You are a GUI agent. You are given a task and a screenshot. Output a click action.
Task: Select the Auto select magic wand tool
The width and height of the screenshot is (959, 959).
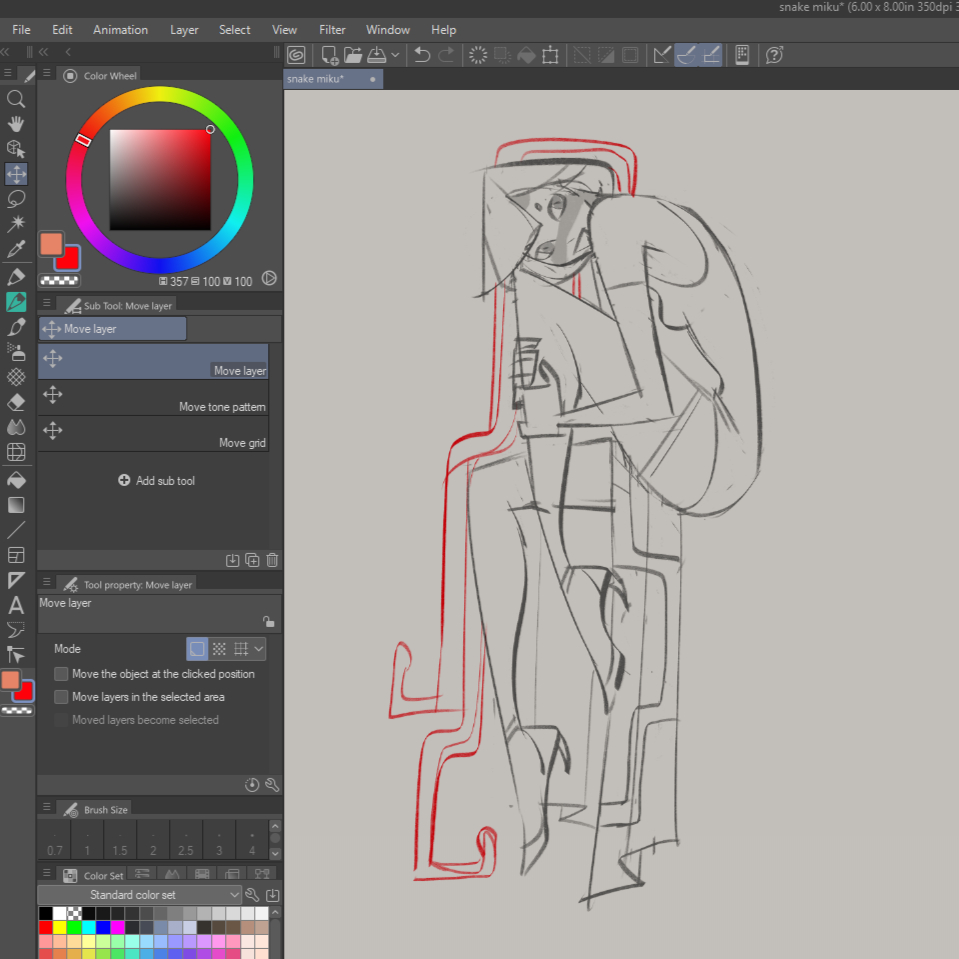(x=16, y=224)
